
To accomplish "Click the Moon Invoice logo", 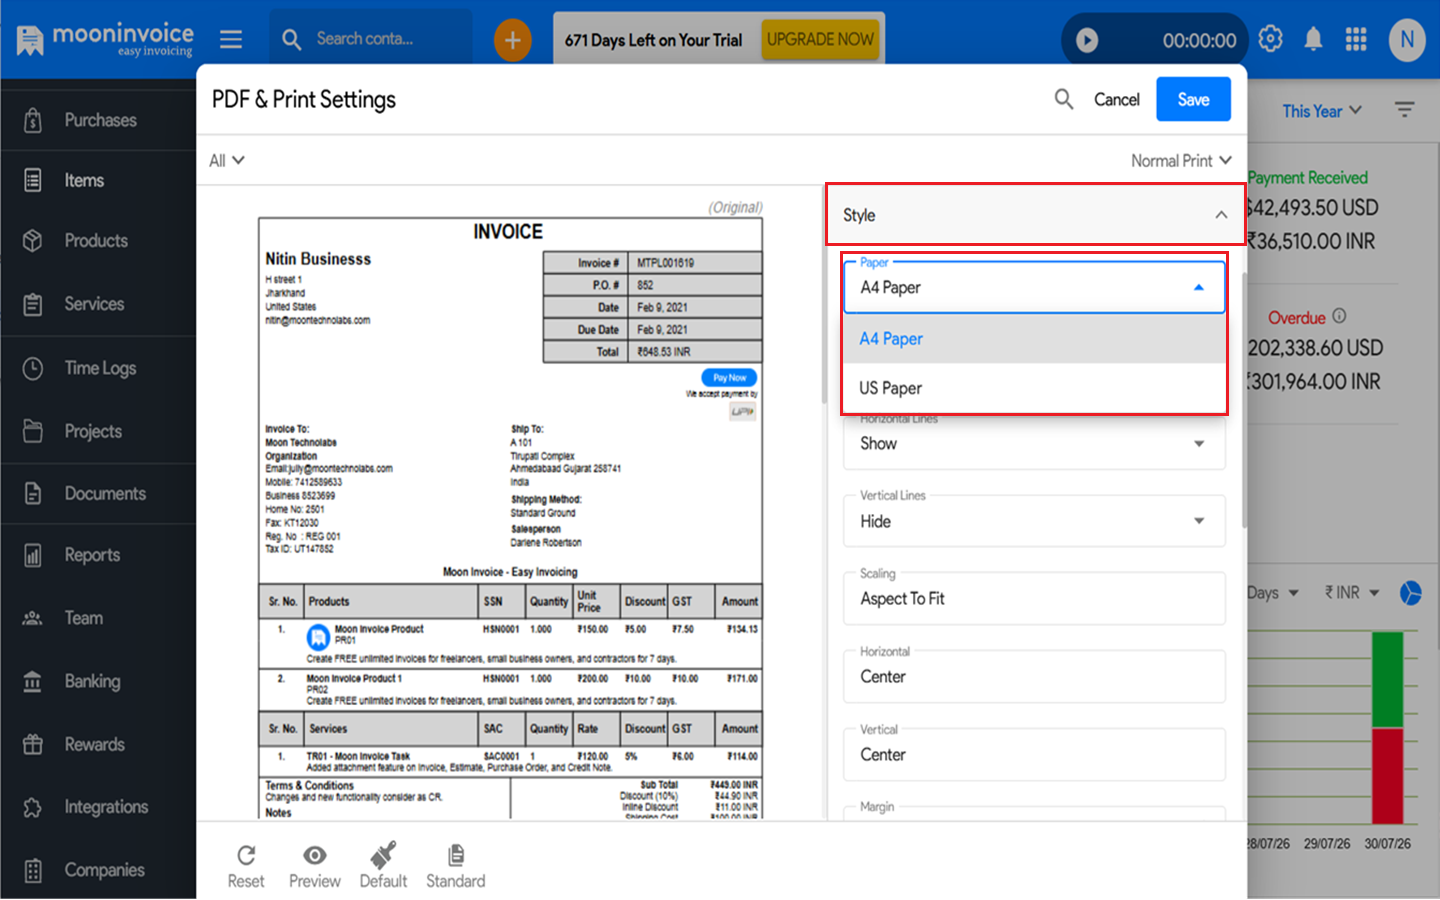I will (x=105, y=40).
